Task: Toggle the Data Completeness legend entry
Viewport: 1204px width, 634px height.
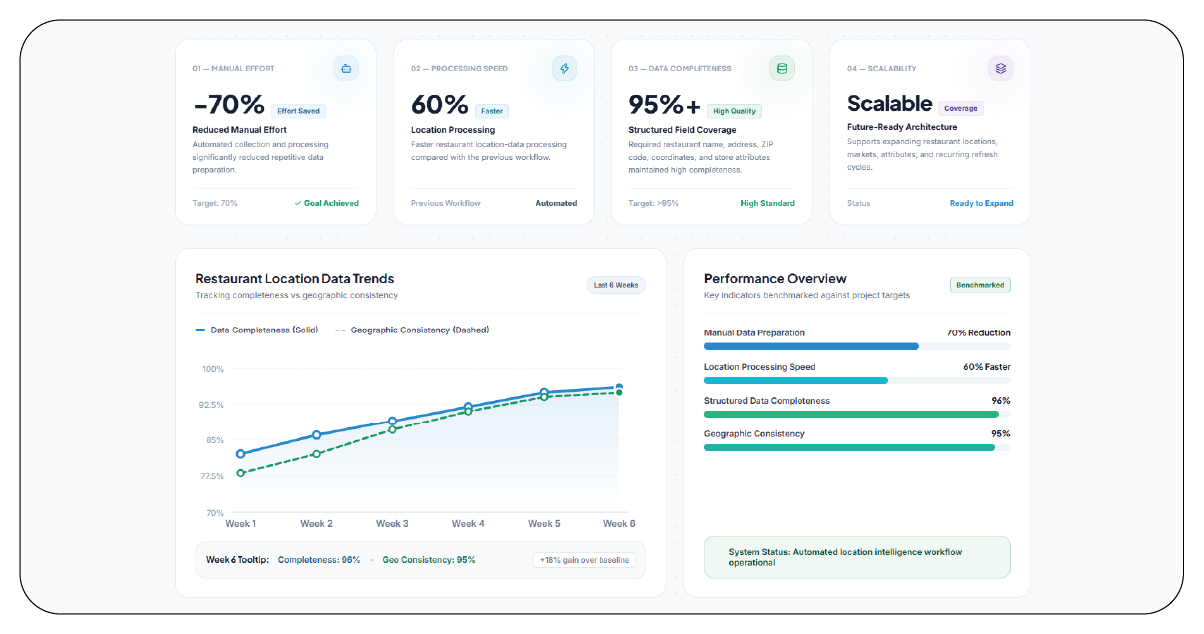Action: click(257, 329)
